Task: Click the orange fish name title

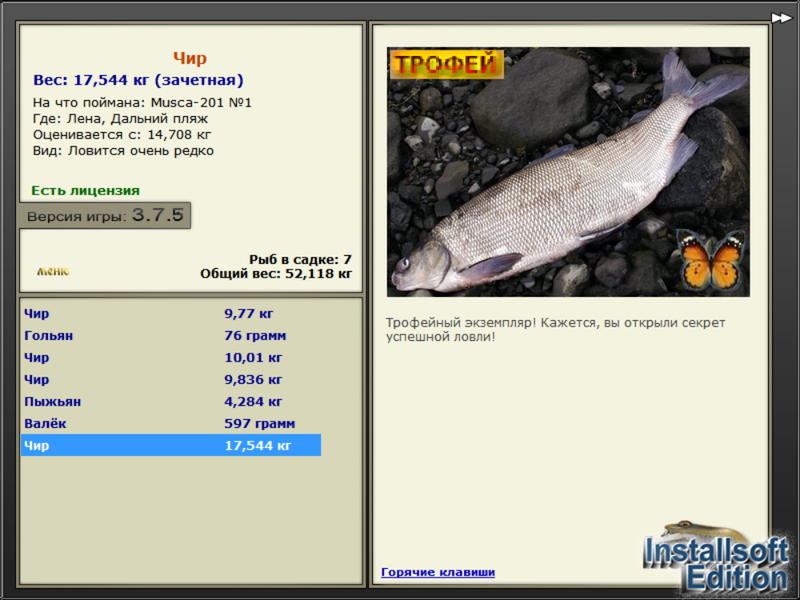Action: click(x=190, y=58)
